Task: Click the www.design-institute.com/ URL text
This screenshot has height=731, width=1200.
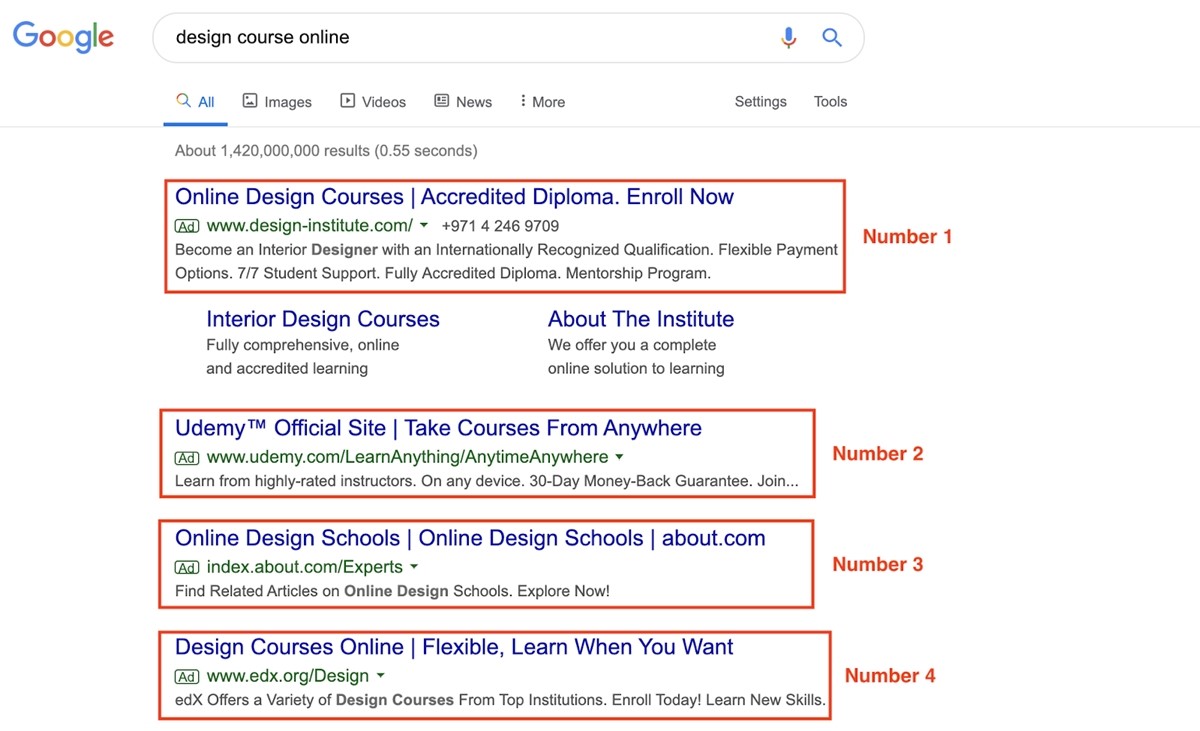Action: click(309, 226)
